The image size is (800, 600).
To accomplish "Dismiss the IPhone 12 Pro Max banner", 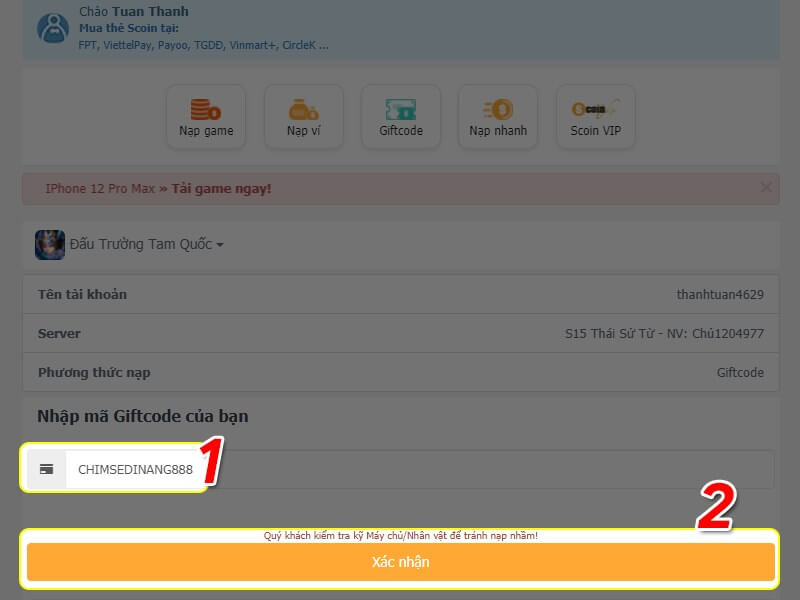I will coord(766,187).
